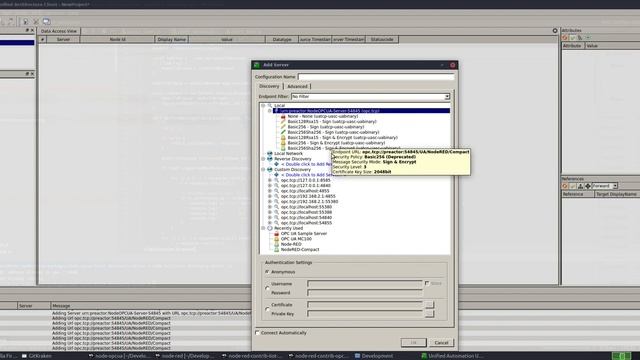Screen dimensions: 640x360
Task: Expand the opc.tcp://127.0.0.1:8585 node
Action: (270, 180)
